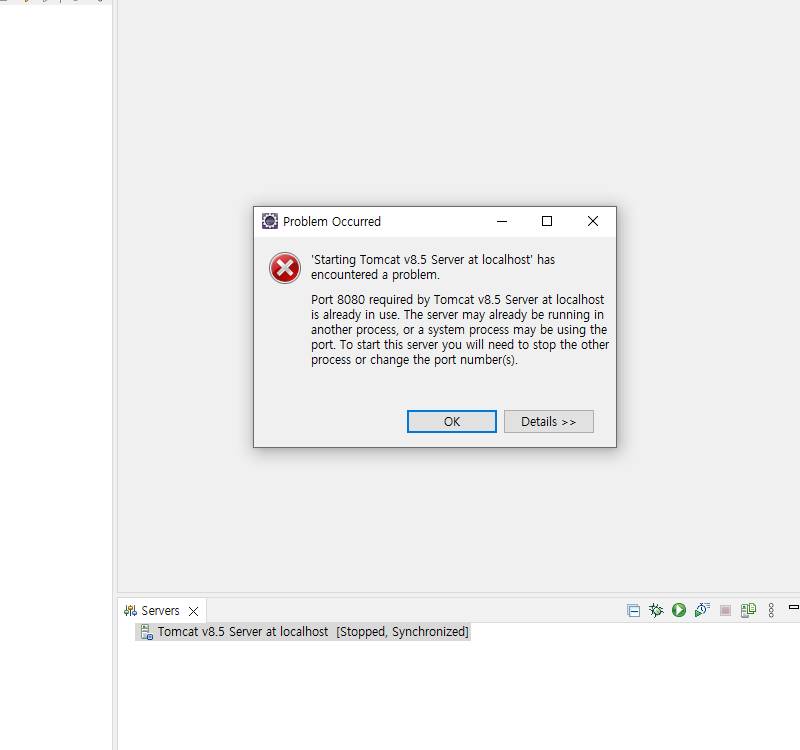The width and height of the screenshot is (800, 750).
Task: Start the server in profile mode
Action: click(702, 610)
